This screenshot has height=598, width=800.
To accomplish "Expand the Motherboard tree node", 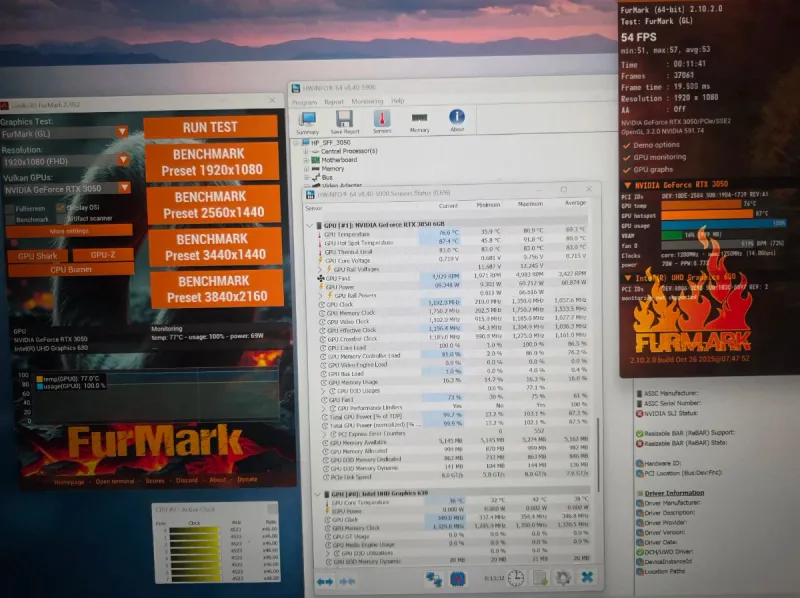I will (306, 160).
